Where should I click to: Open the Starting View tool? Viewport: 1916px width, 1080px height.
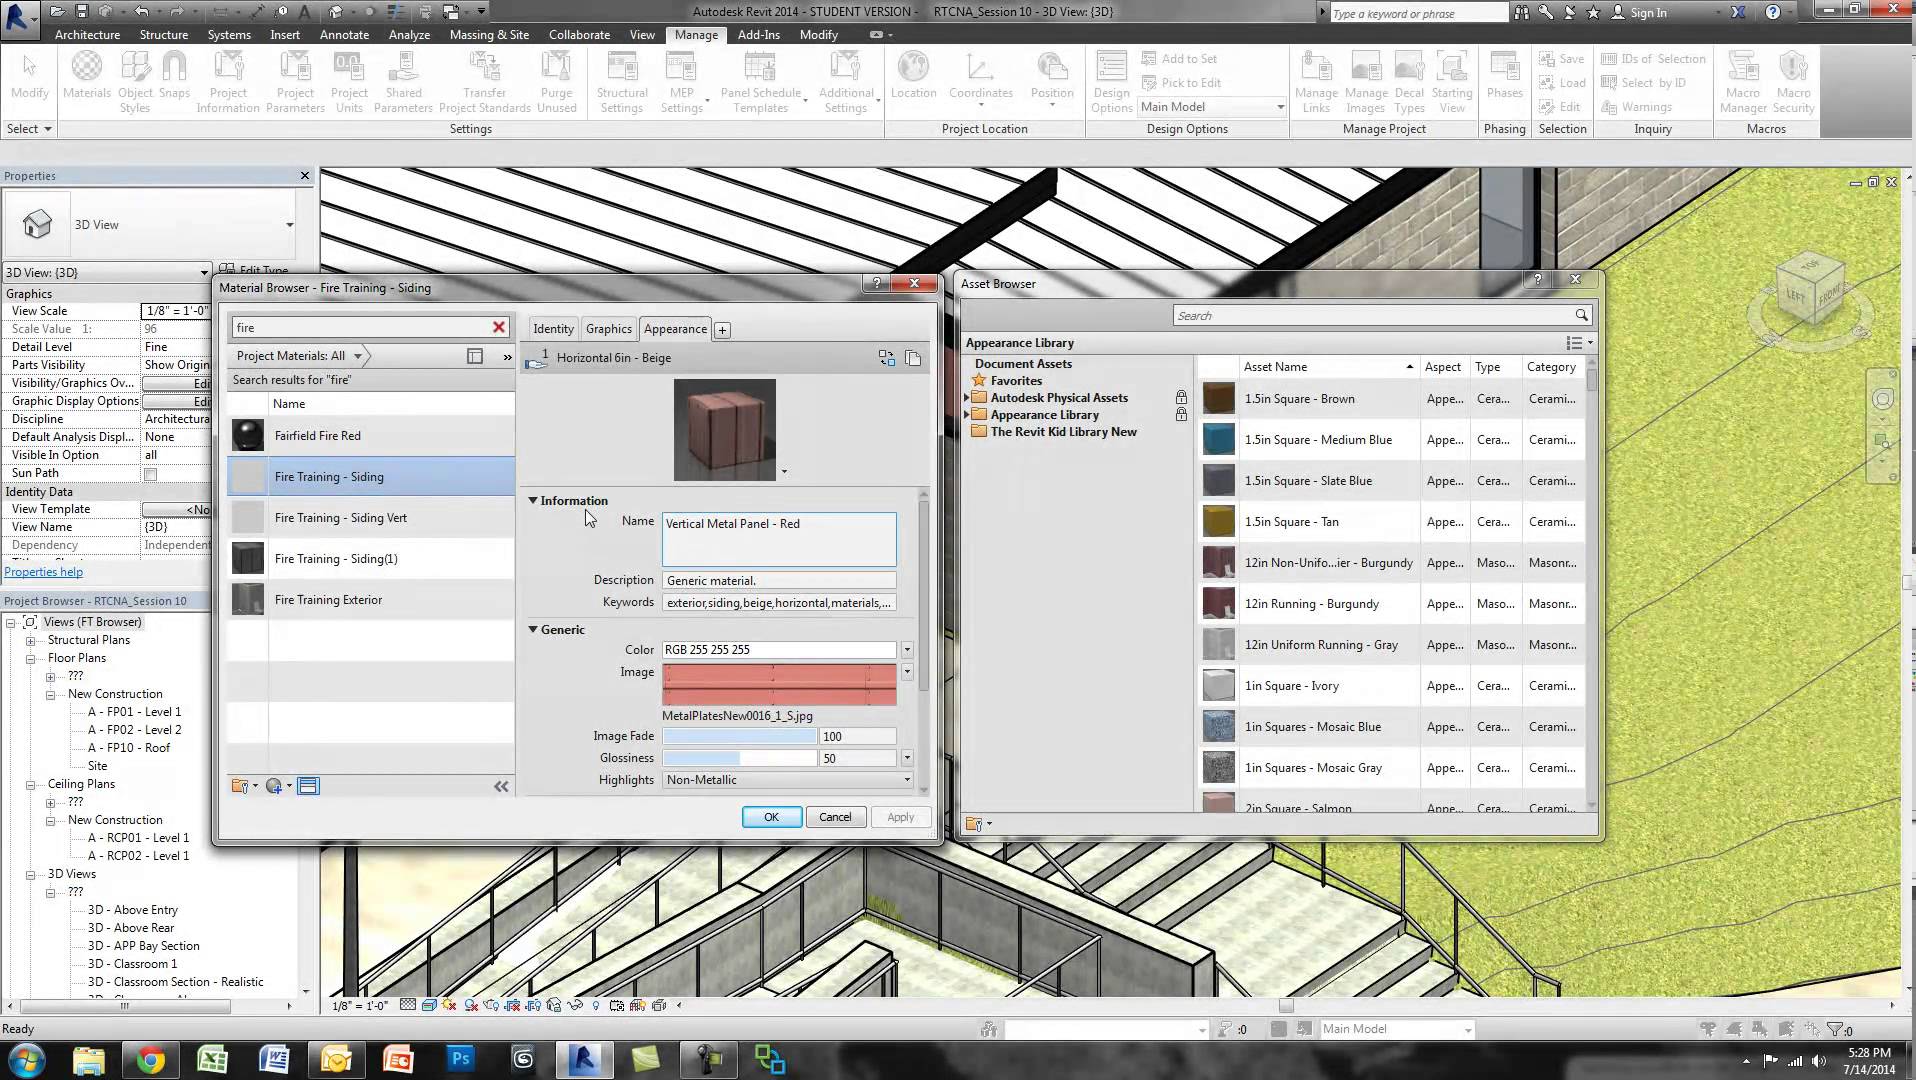coord(1452,82)
